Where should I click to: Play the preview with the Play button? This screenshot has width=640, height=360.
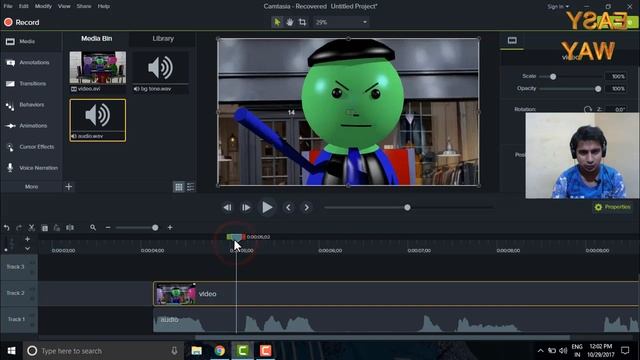click(x=267, y=207)
